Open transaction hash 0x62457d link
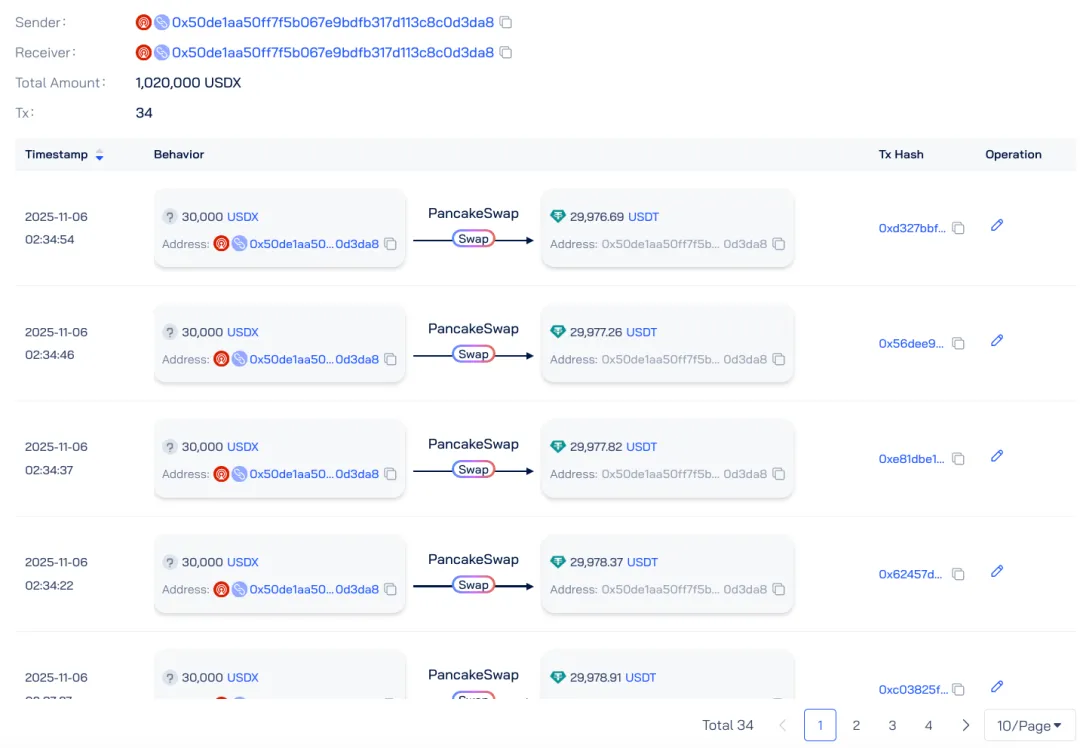 tap(910, 574)
